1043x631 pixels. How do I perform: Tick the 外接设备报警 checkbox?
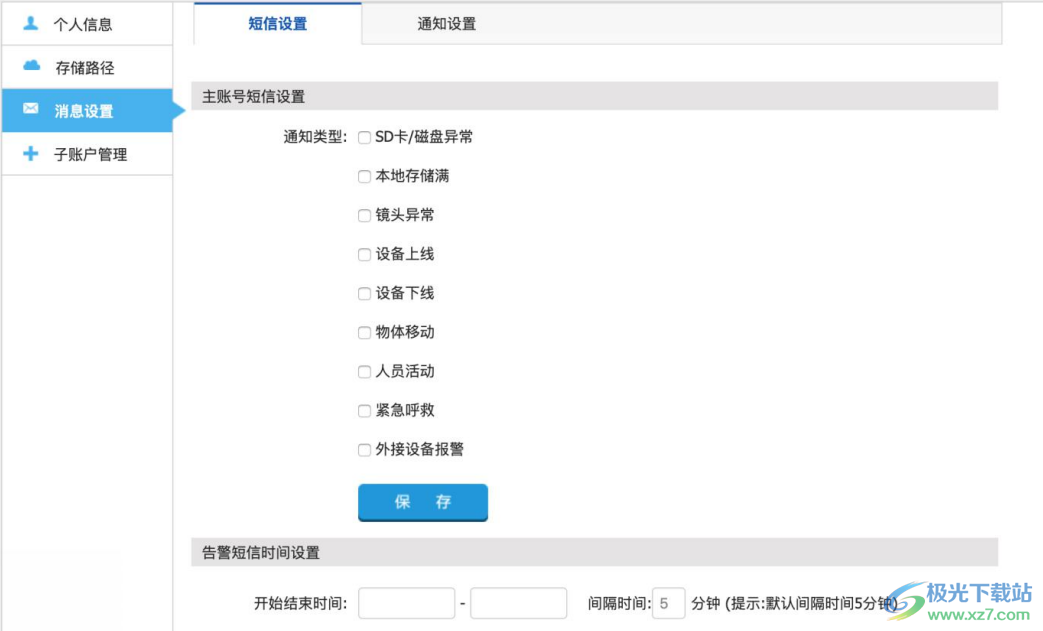(365, 450)
